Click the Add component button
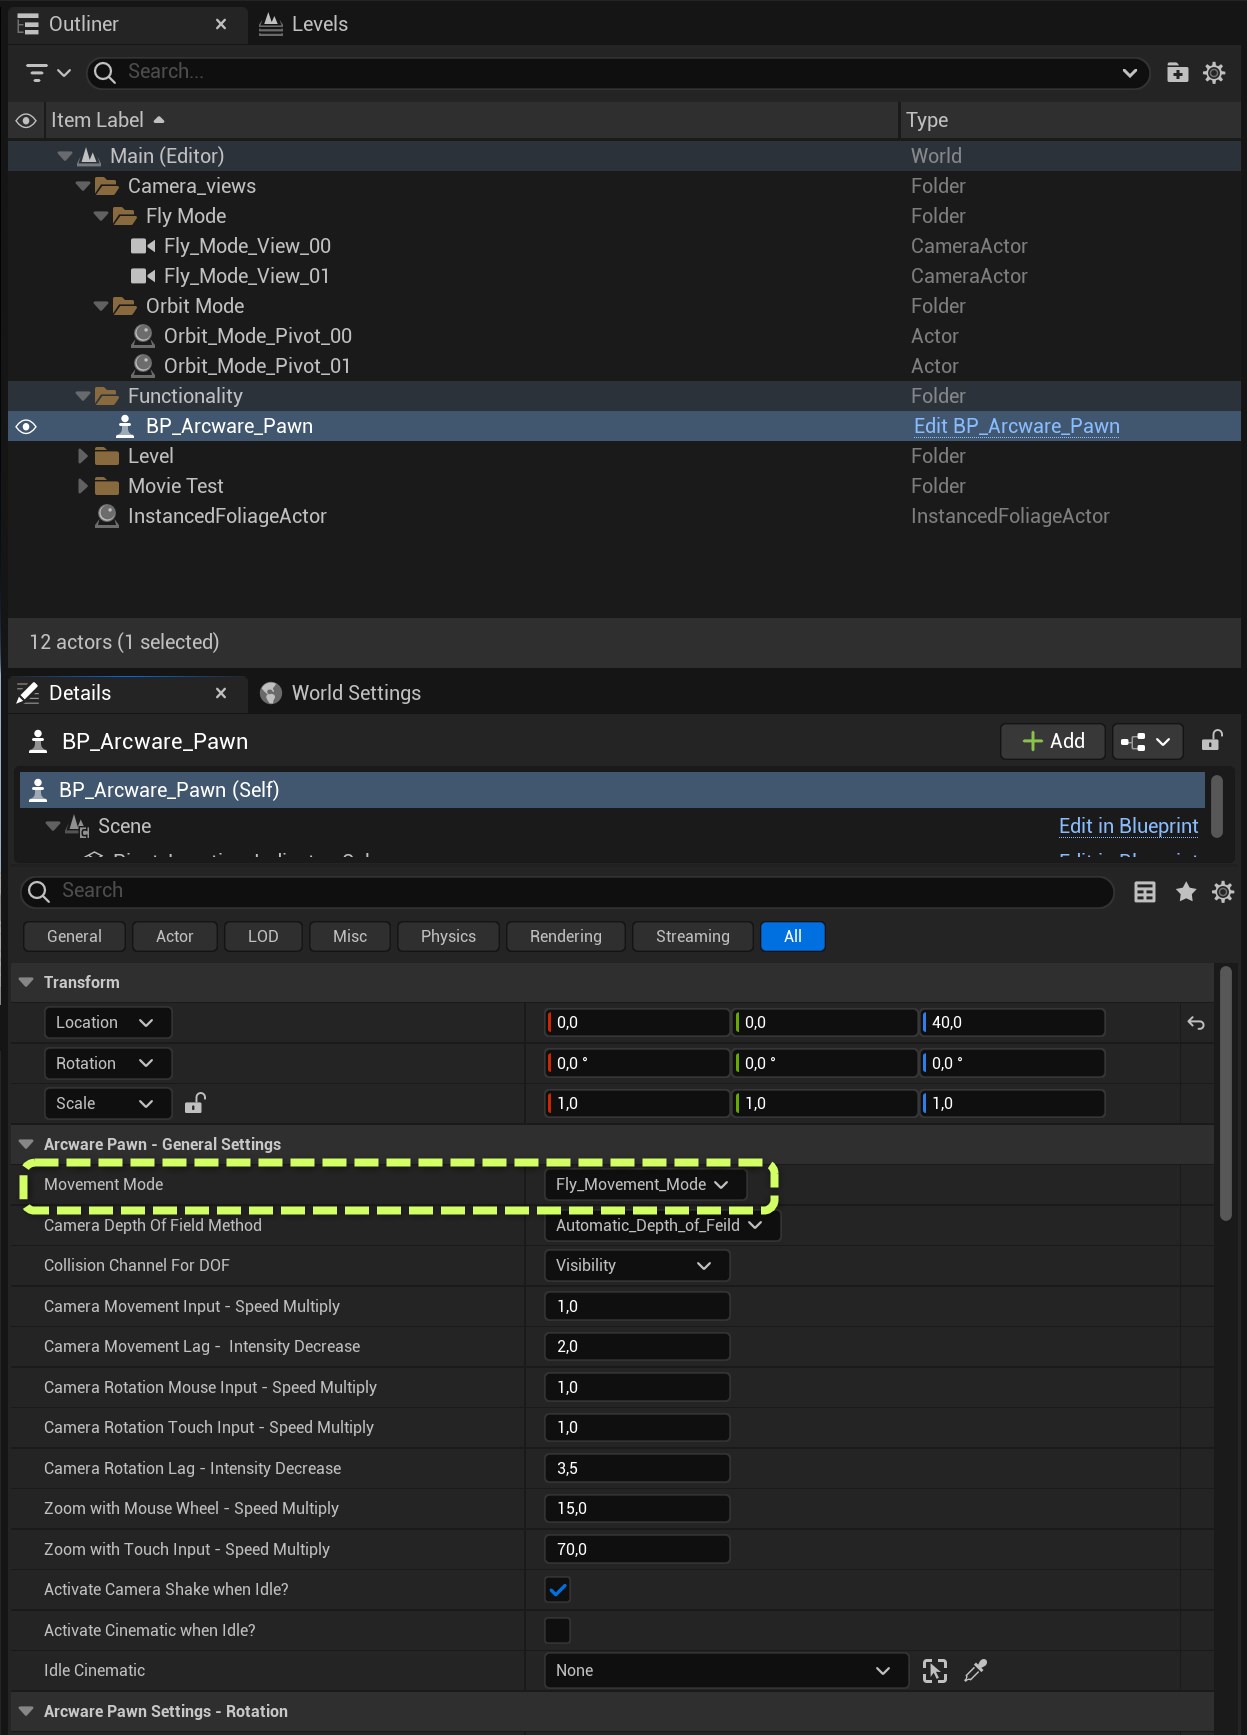 click(x=1053, y=741)
